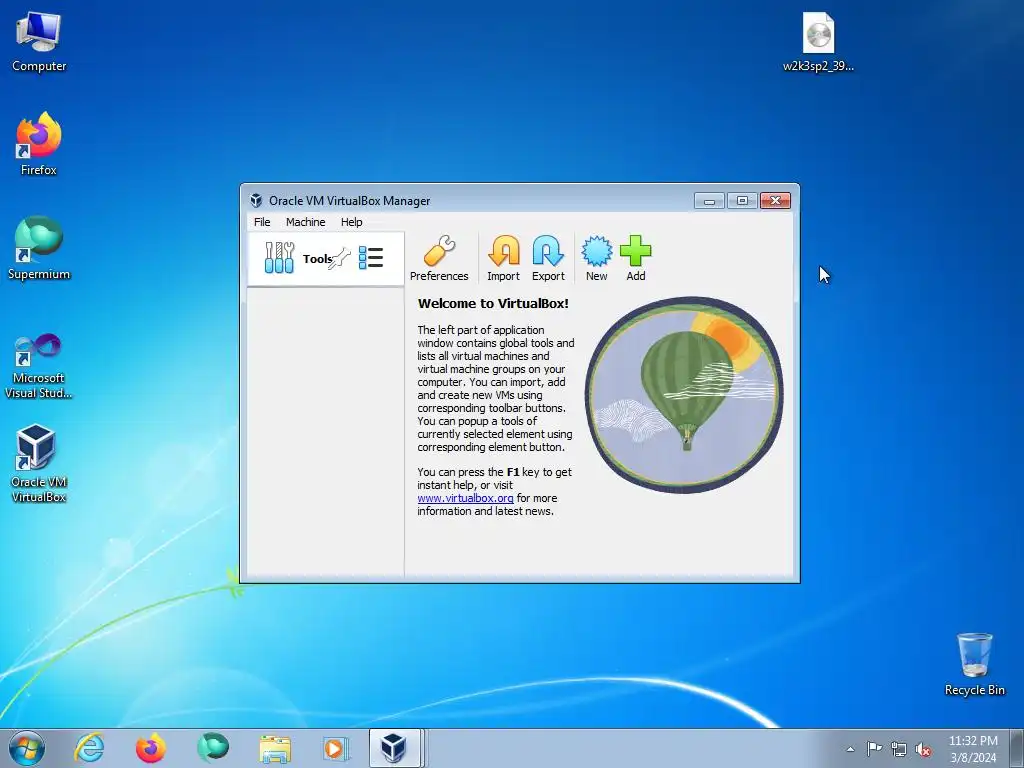Screen dimensions: 1024x768
Task: Launch Supermium from the taskbar
Action: point(213,748)
